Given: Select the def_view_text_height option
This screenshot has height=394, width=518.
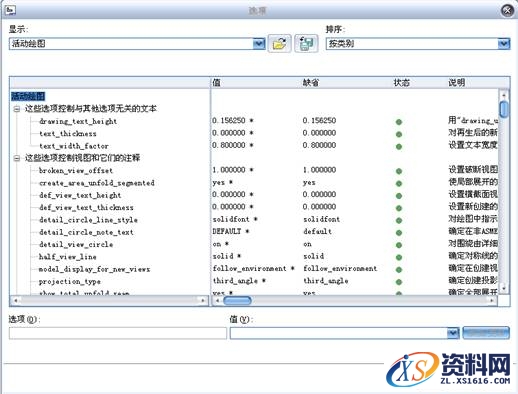Looking at the screenshot, I should (x=80, y=195).
